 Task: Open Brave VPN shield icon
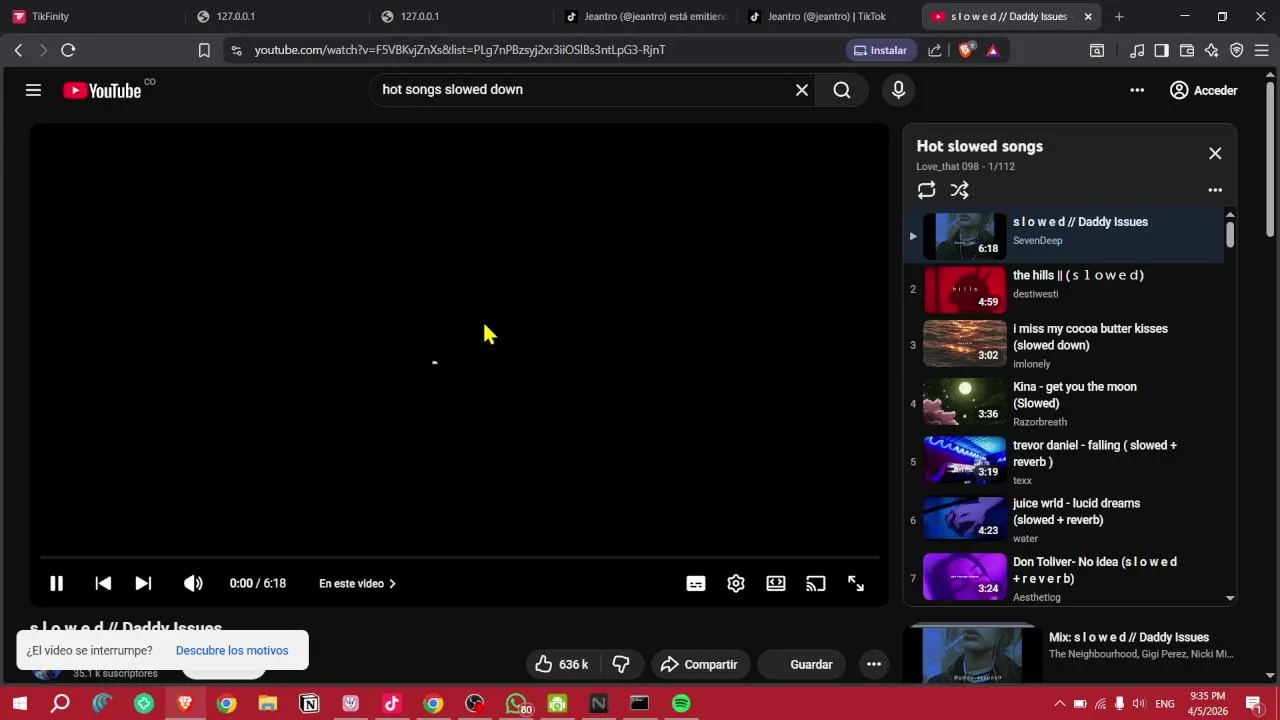pyautogui.click(x=1237, y=50)
